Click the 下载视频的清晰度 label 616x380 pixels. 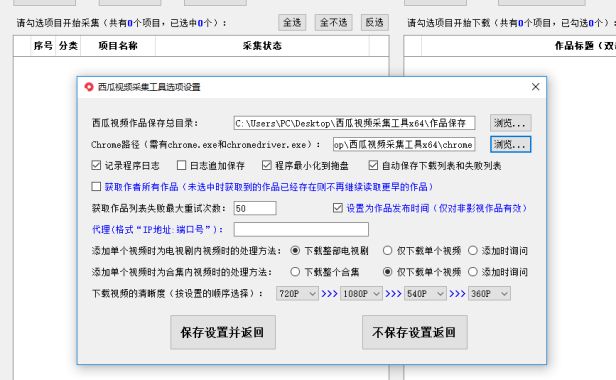coord(177,294)
